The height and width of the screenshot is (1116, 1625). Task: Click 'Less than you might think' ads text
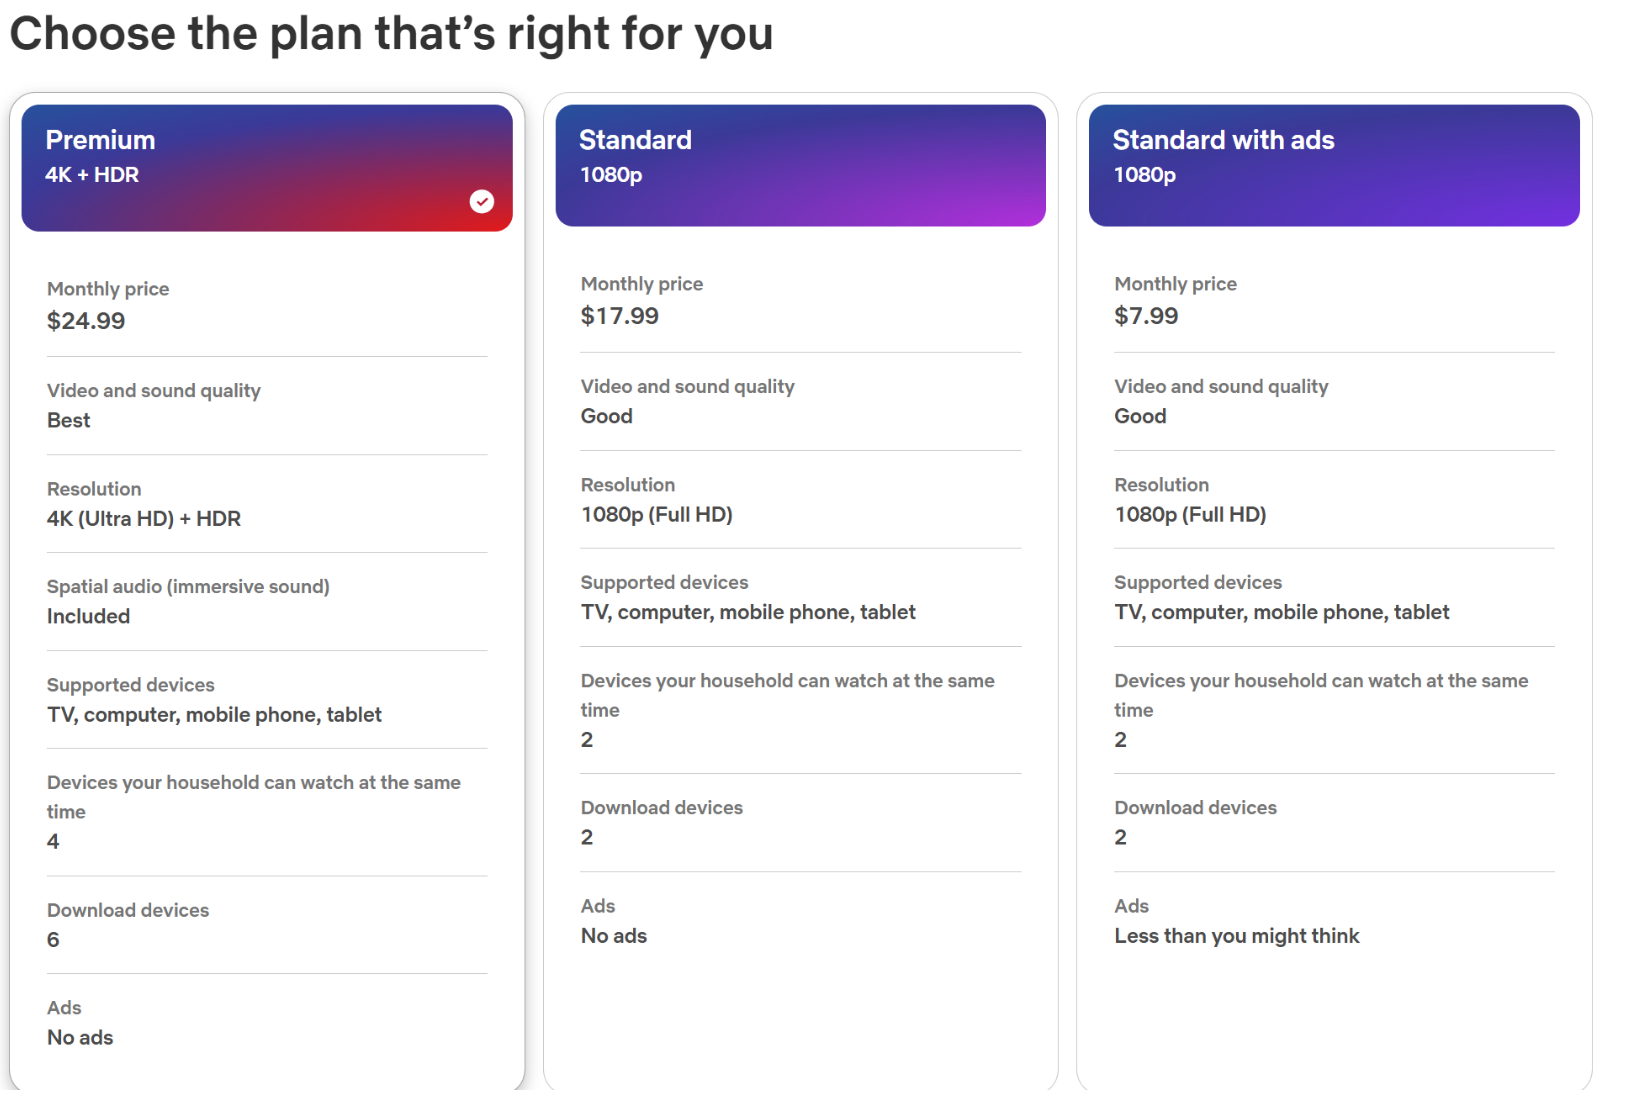1237,936
